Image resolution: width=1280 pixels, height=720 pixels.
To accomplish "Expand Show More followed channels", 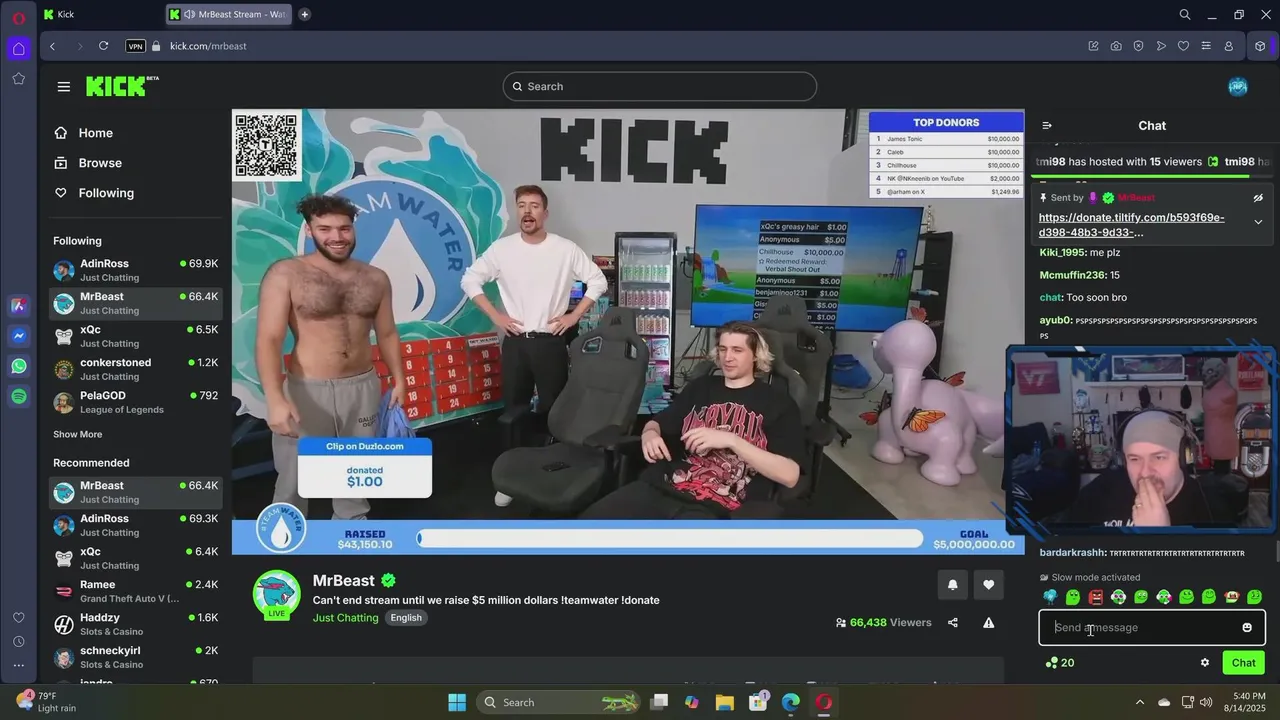I will (78, 435).
